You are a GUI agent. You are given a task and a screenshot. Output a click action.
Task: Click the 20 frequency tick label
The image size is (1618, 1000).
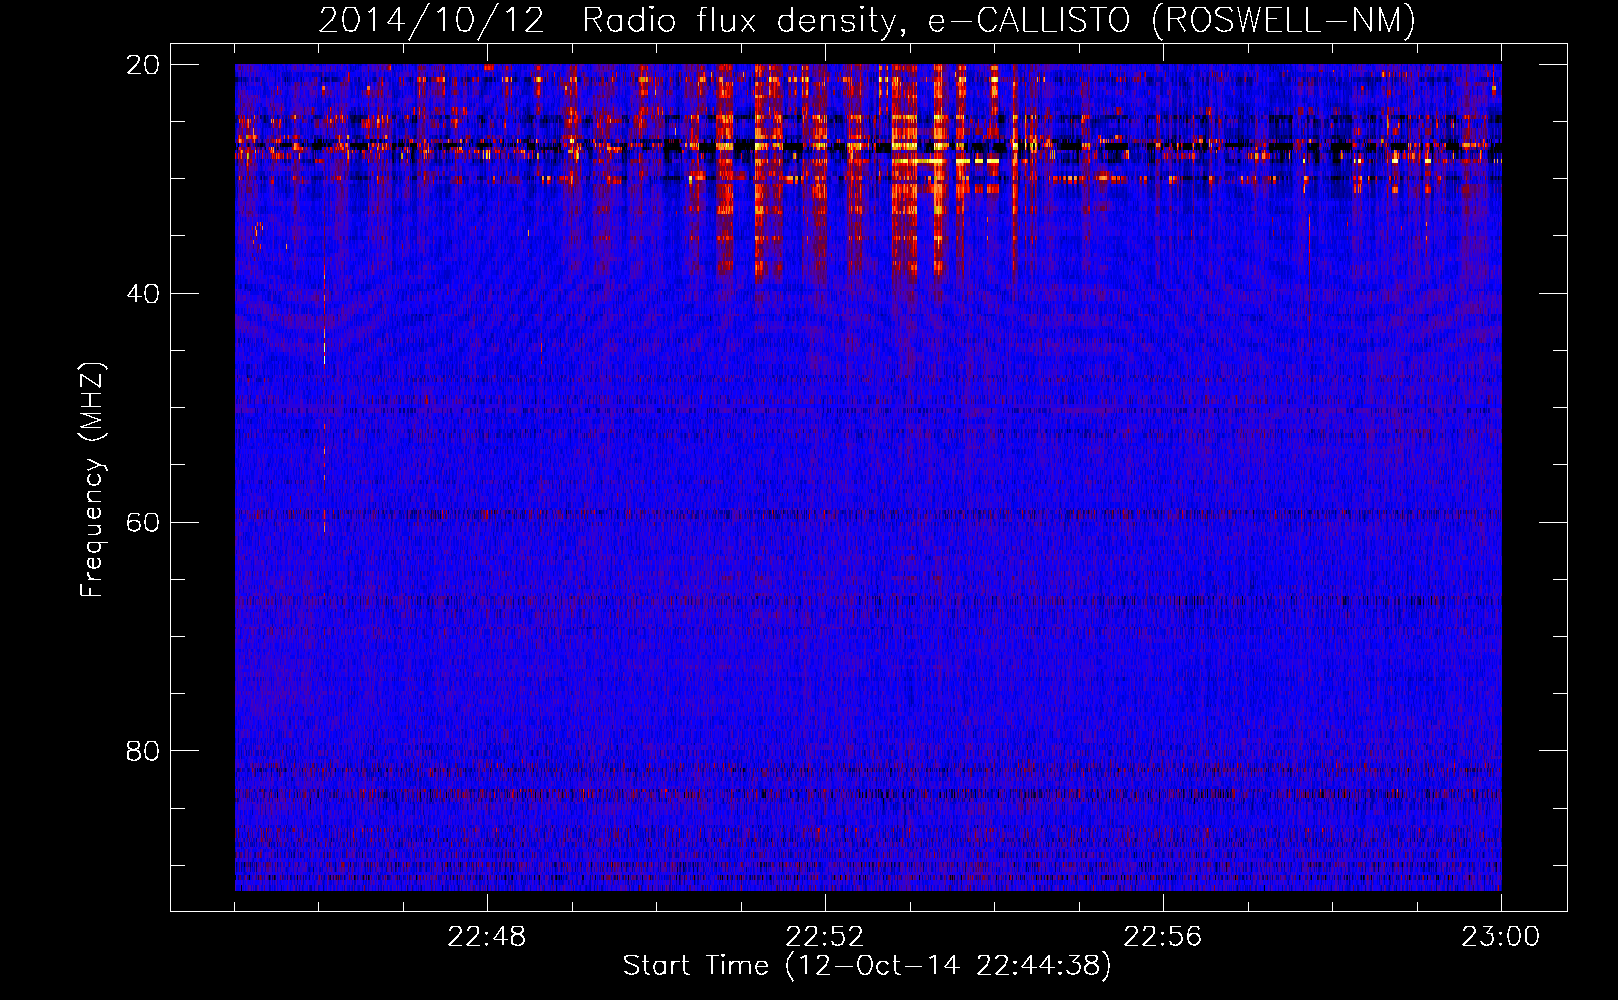143,65
